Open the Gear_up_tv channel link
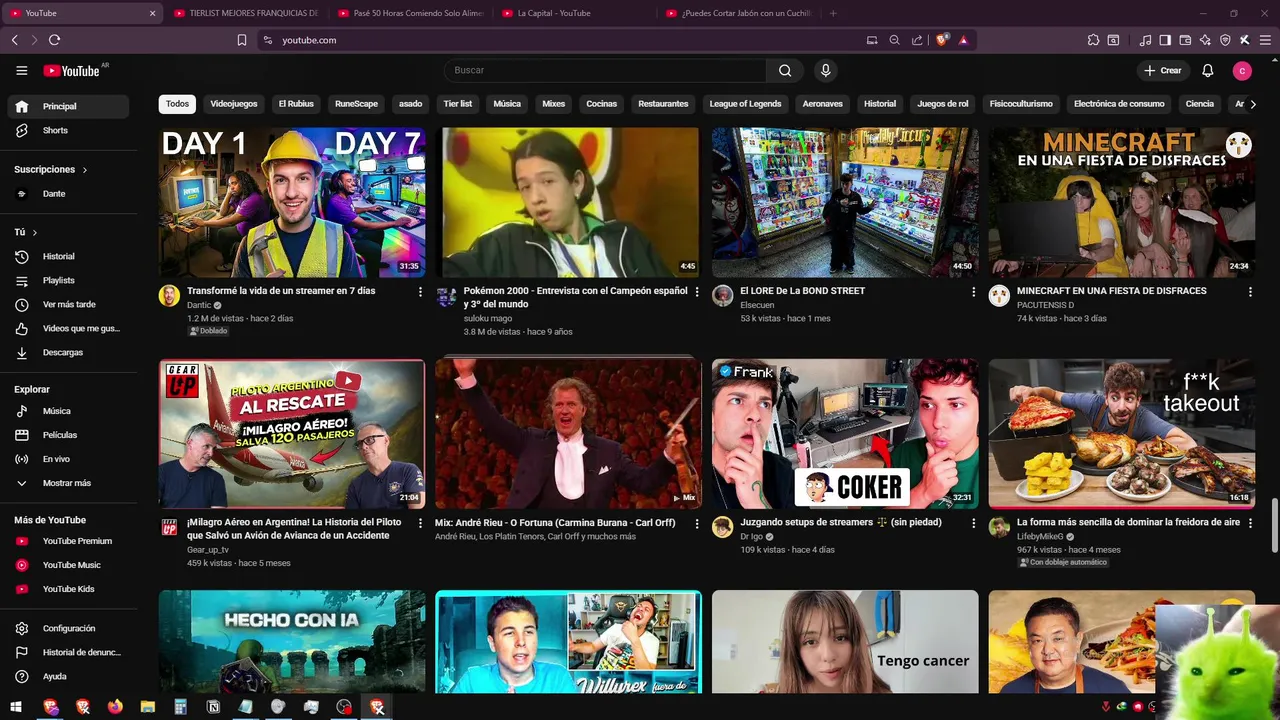 [x=208, y=550]
